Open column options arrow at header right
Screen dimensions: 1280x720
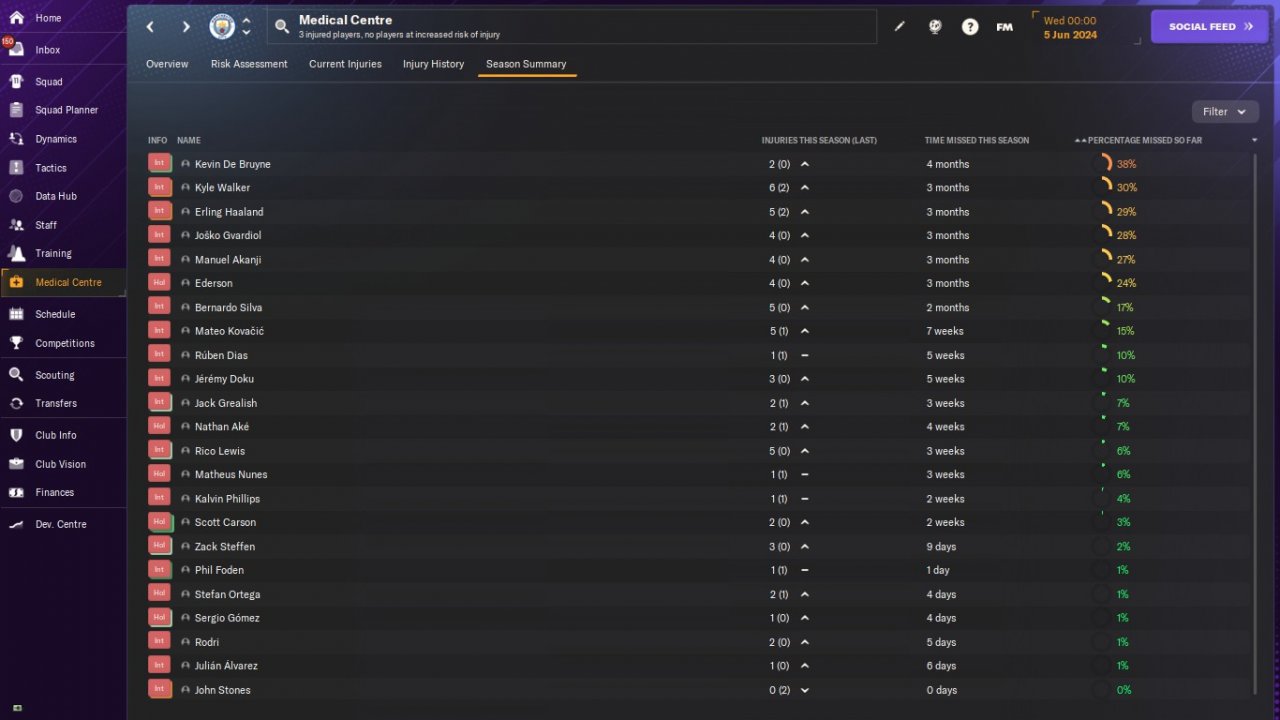(1255, 141)
